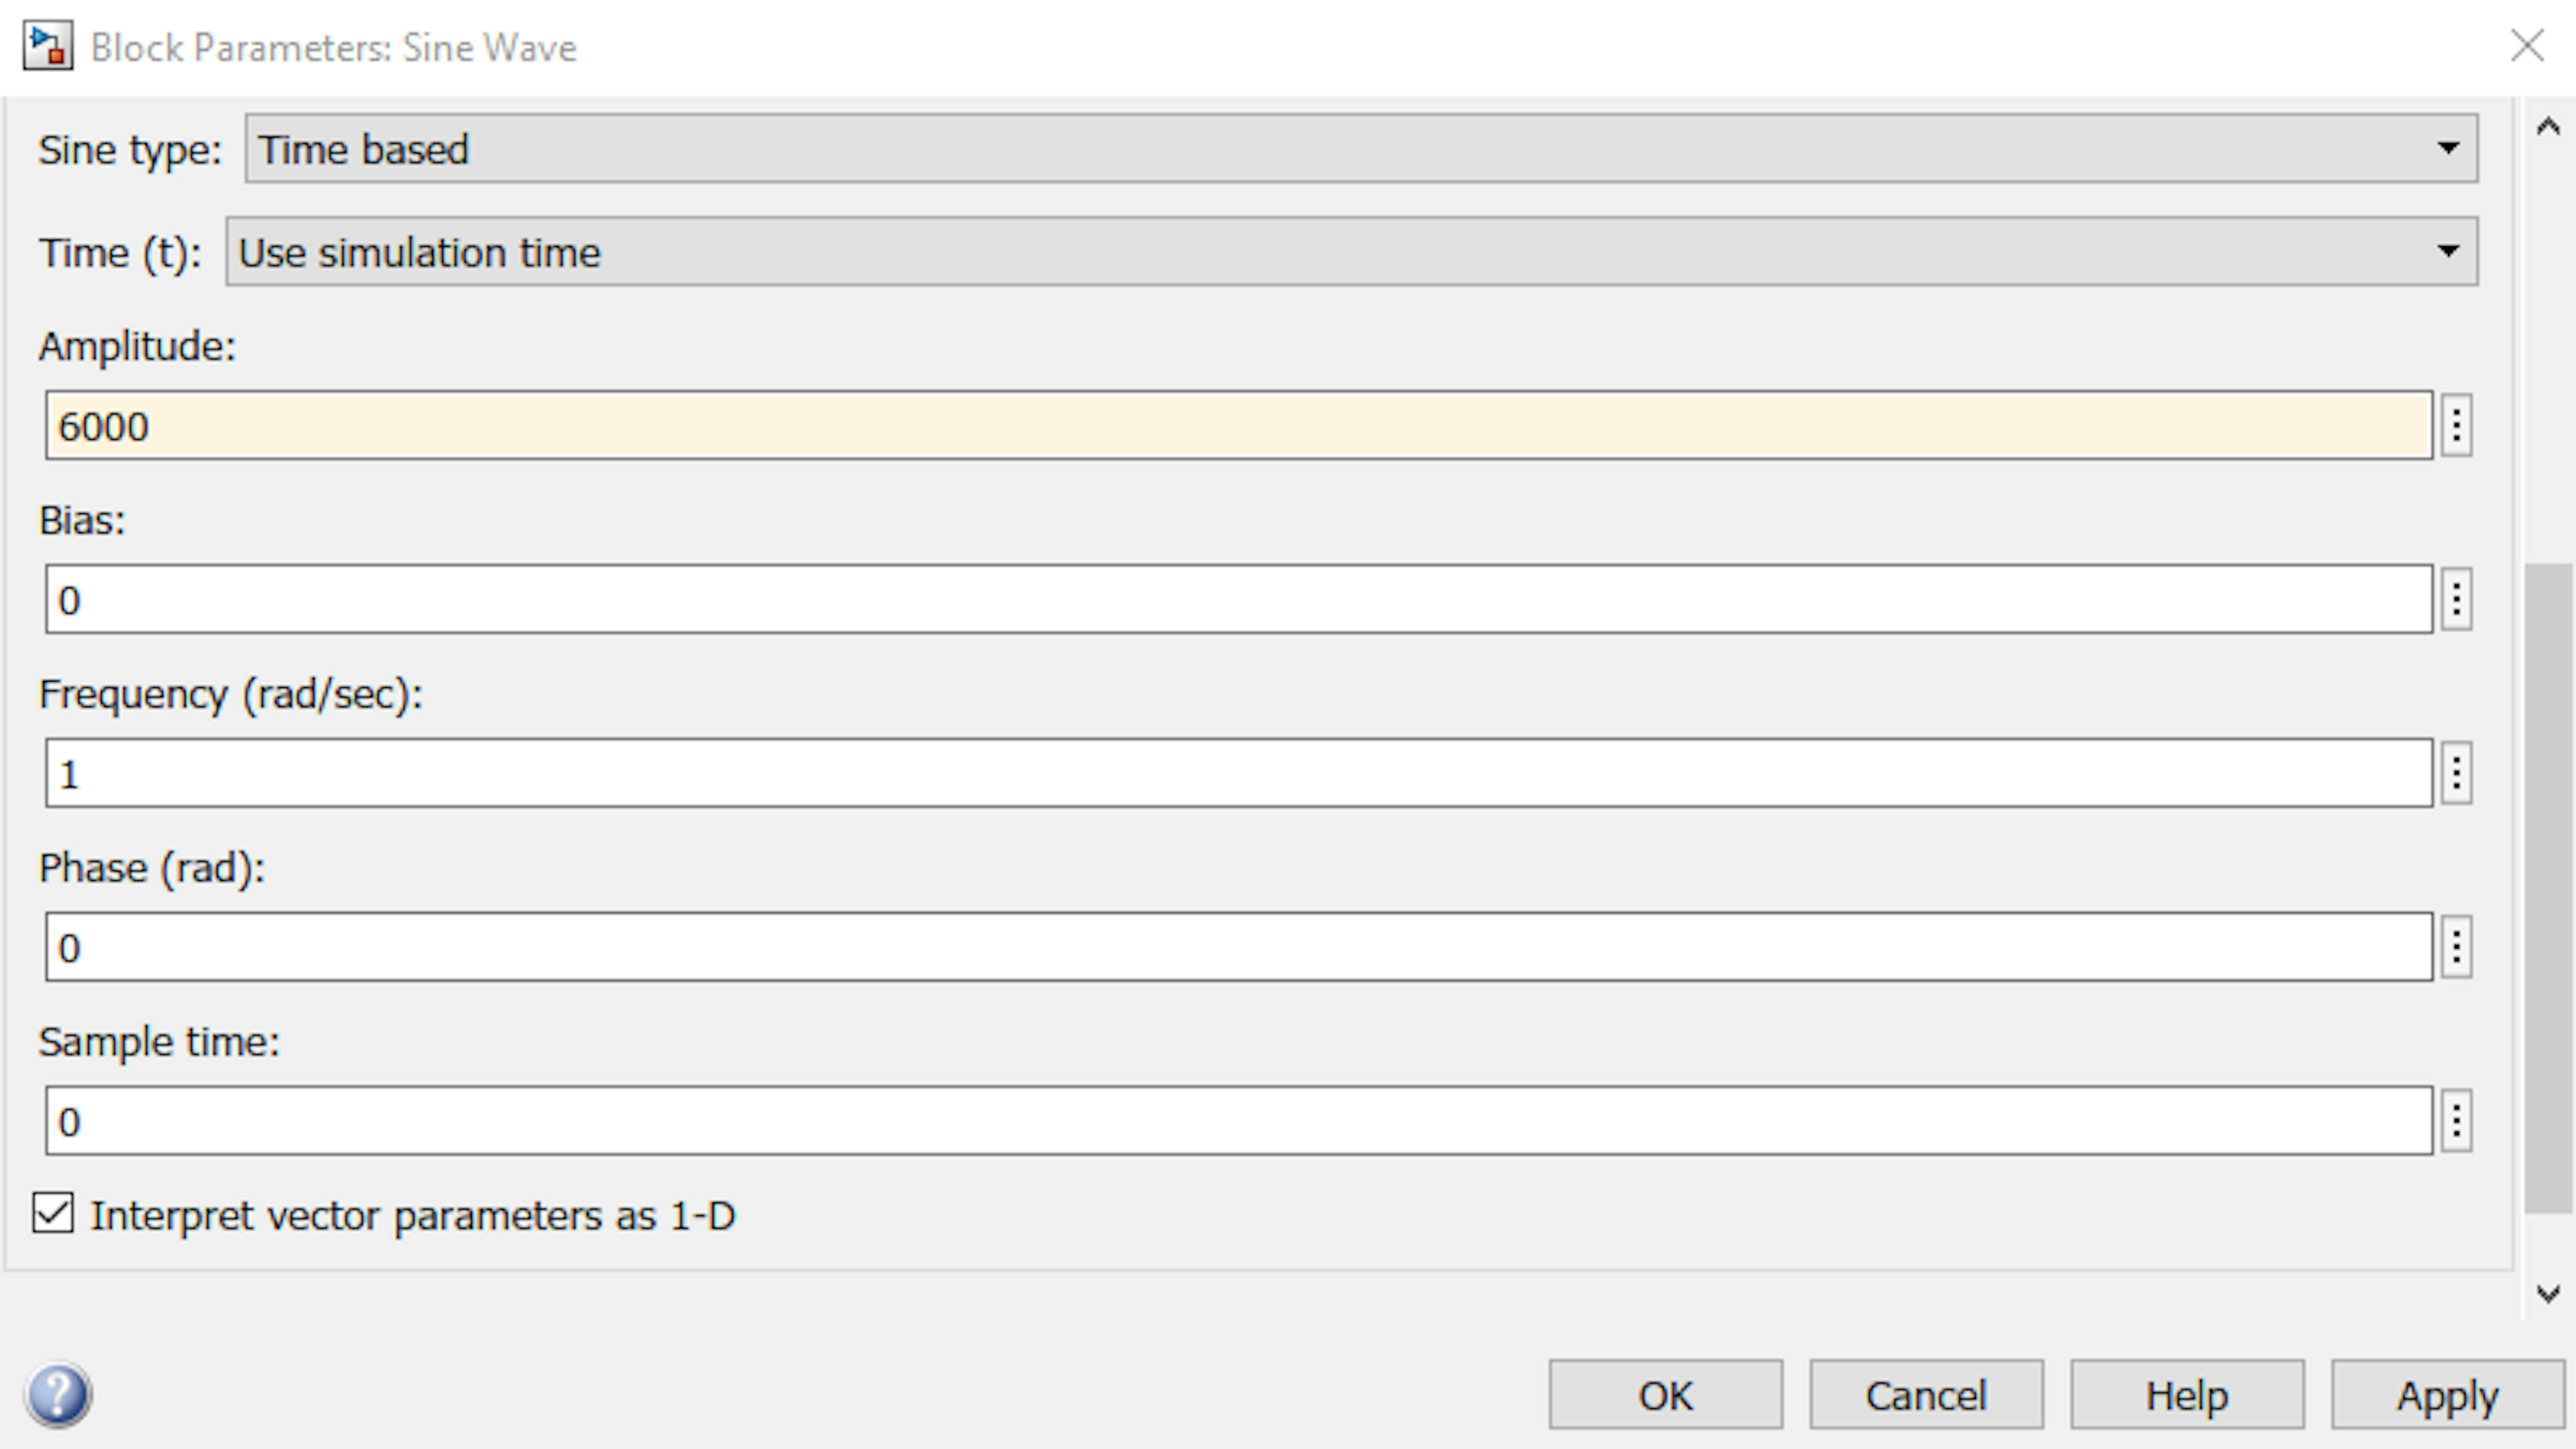Open Sample time field's three-dot options menu
Viewport: 2576px width, 1449px height.
(2456, 1121)
